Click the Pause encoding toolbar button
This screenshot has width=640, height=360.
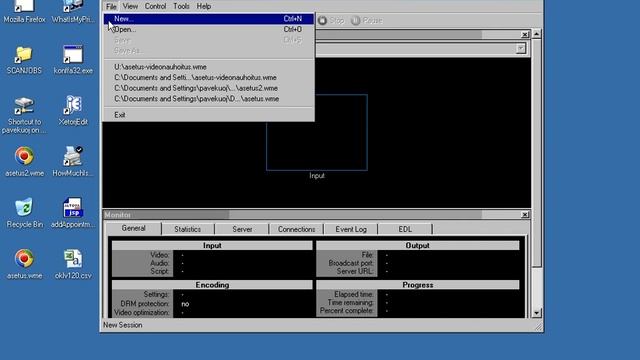[x=367, y=20]
